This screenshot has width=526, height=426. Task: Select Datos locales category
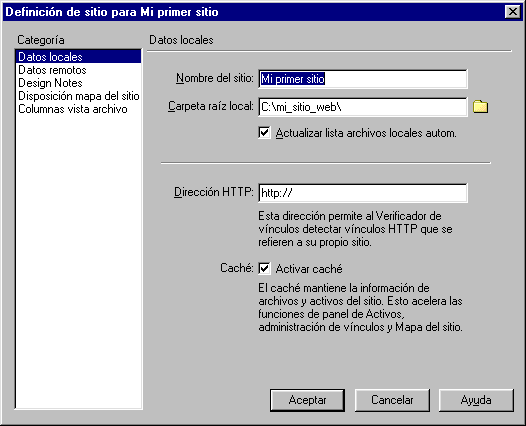tap(78, 57)
